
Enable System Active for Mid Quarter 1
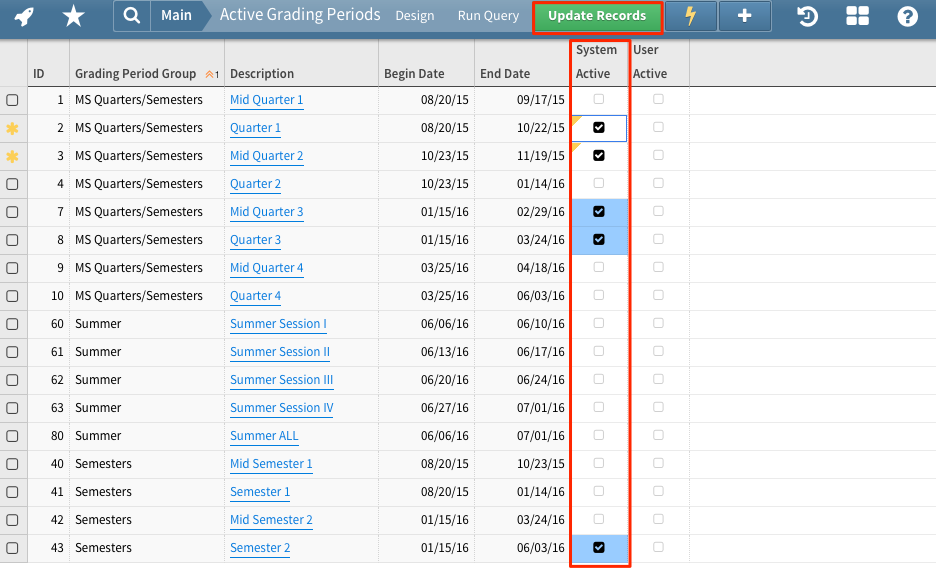tap(599, 100)
